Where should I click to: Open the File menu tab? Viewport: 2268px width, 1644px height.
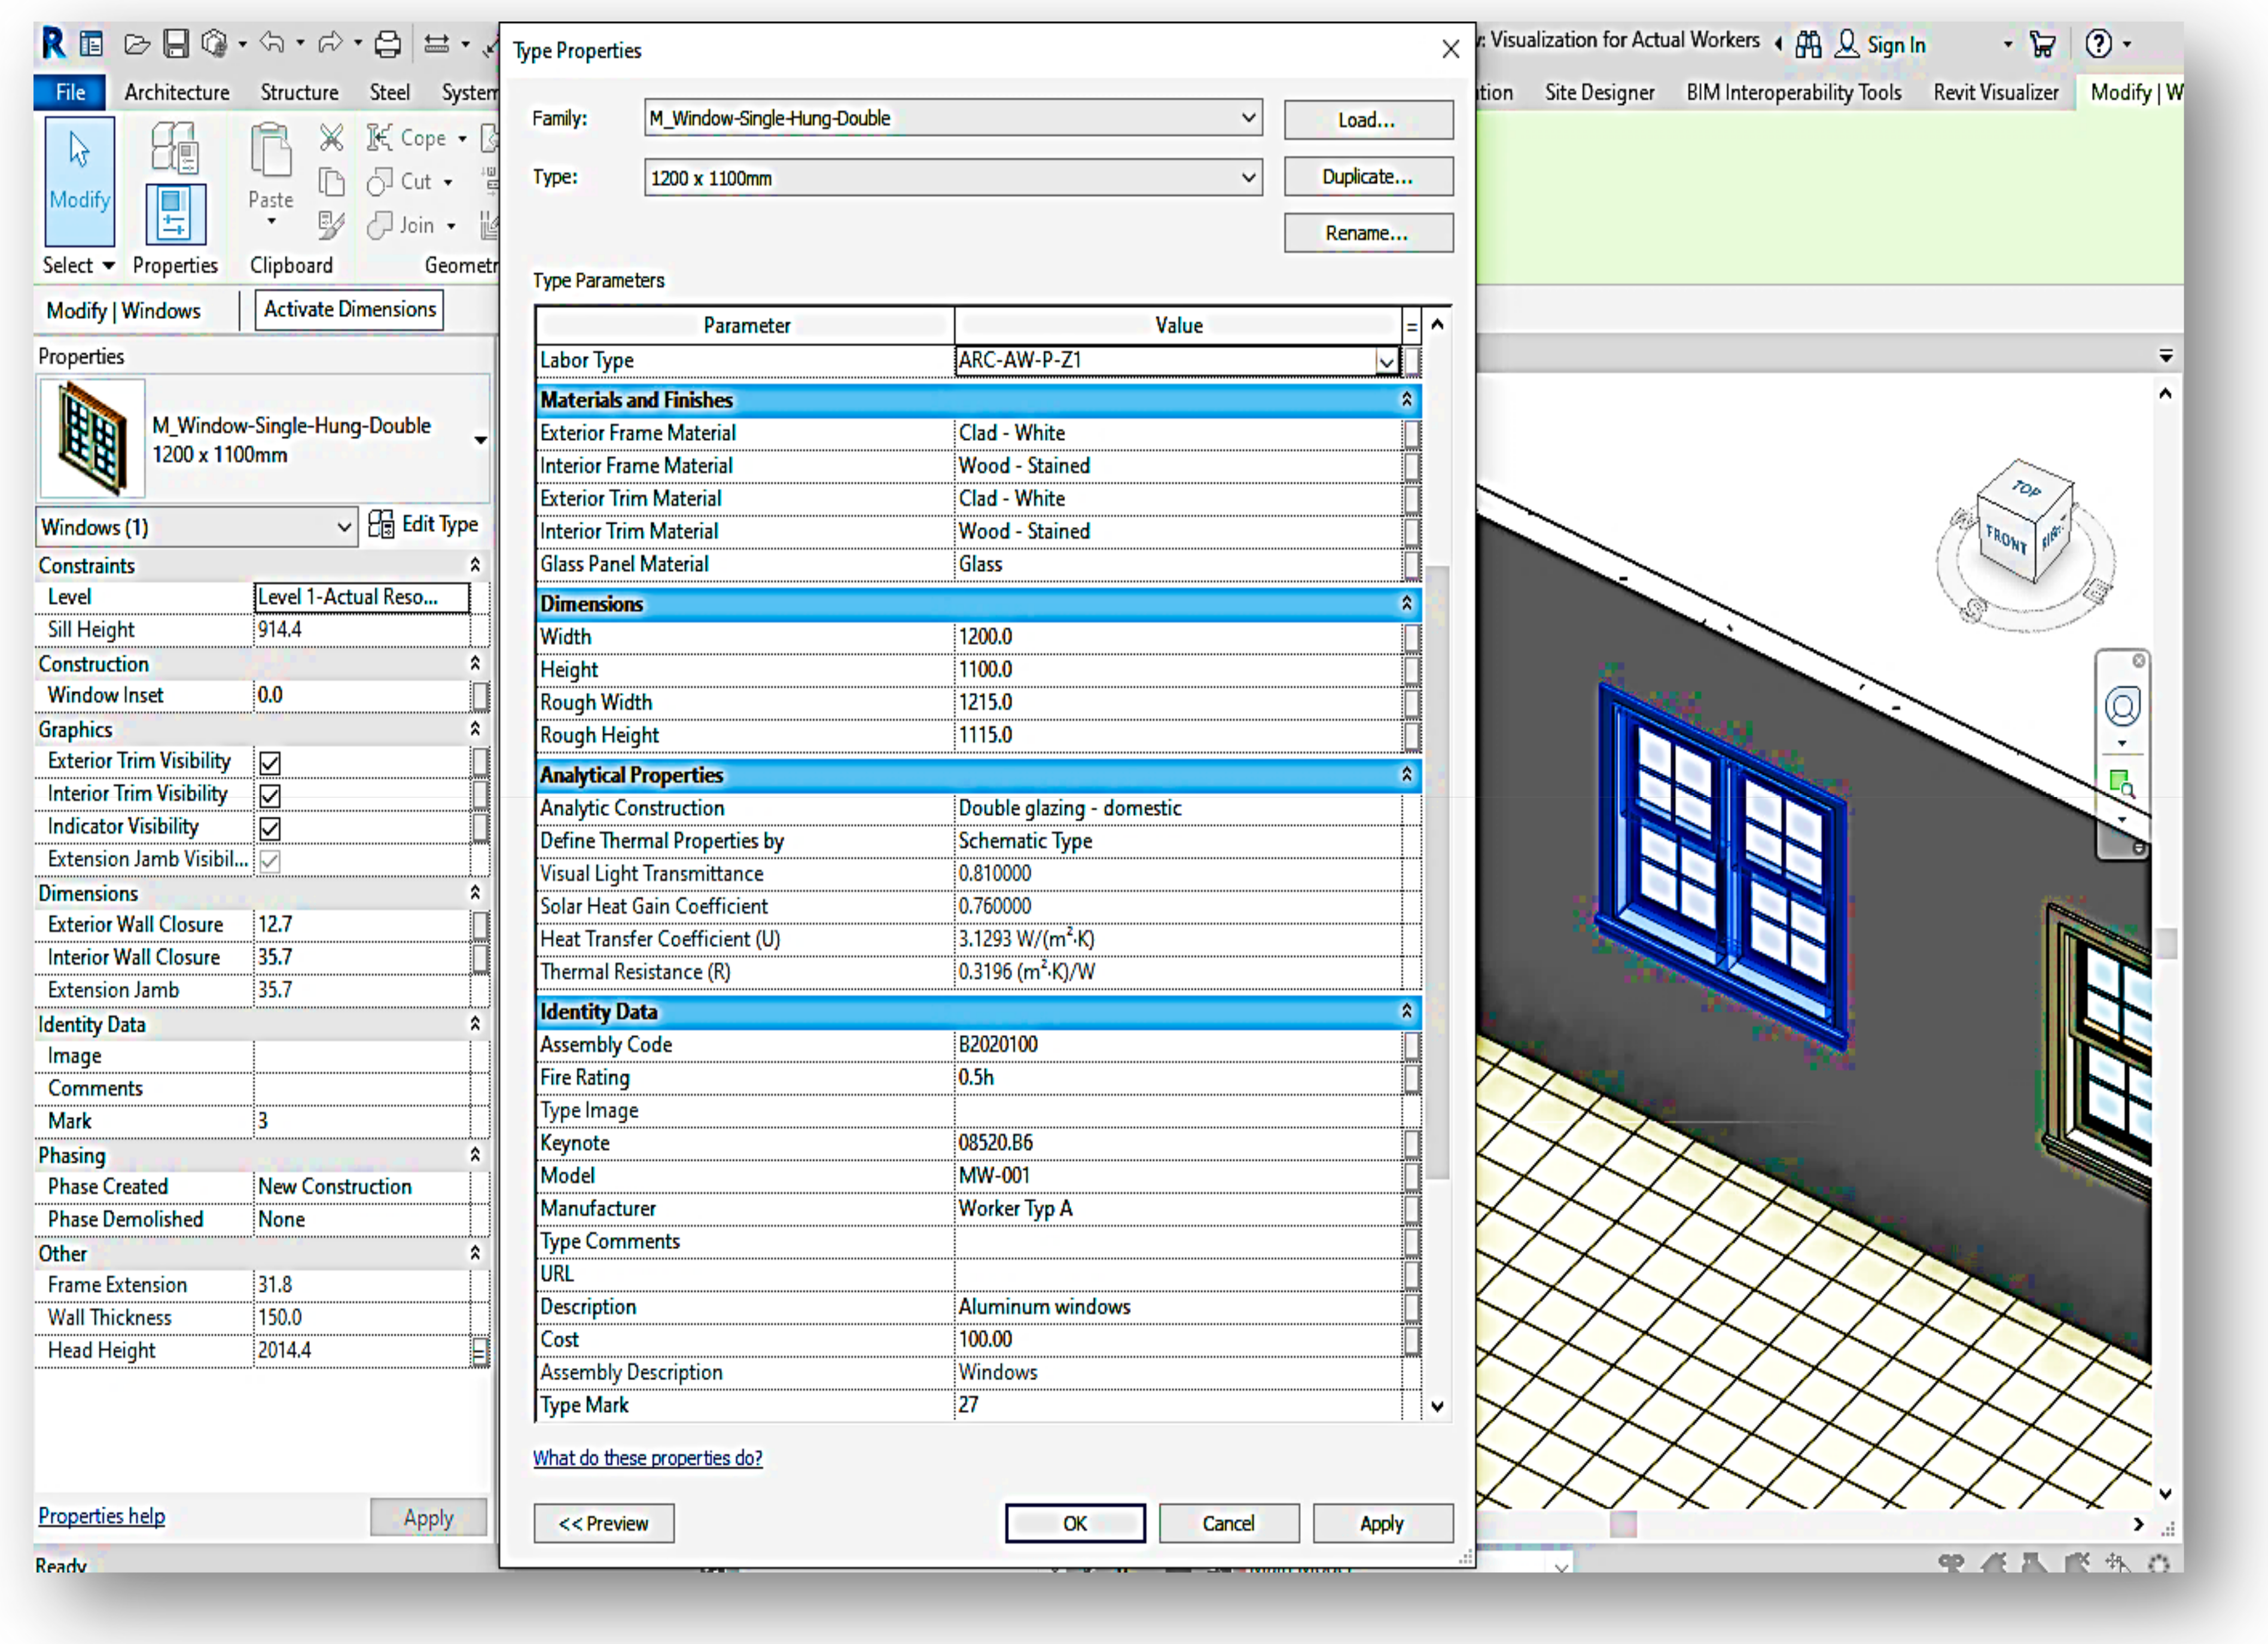(70, 92)
